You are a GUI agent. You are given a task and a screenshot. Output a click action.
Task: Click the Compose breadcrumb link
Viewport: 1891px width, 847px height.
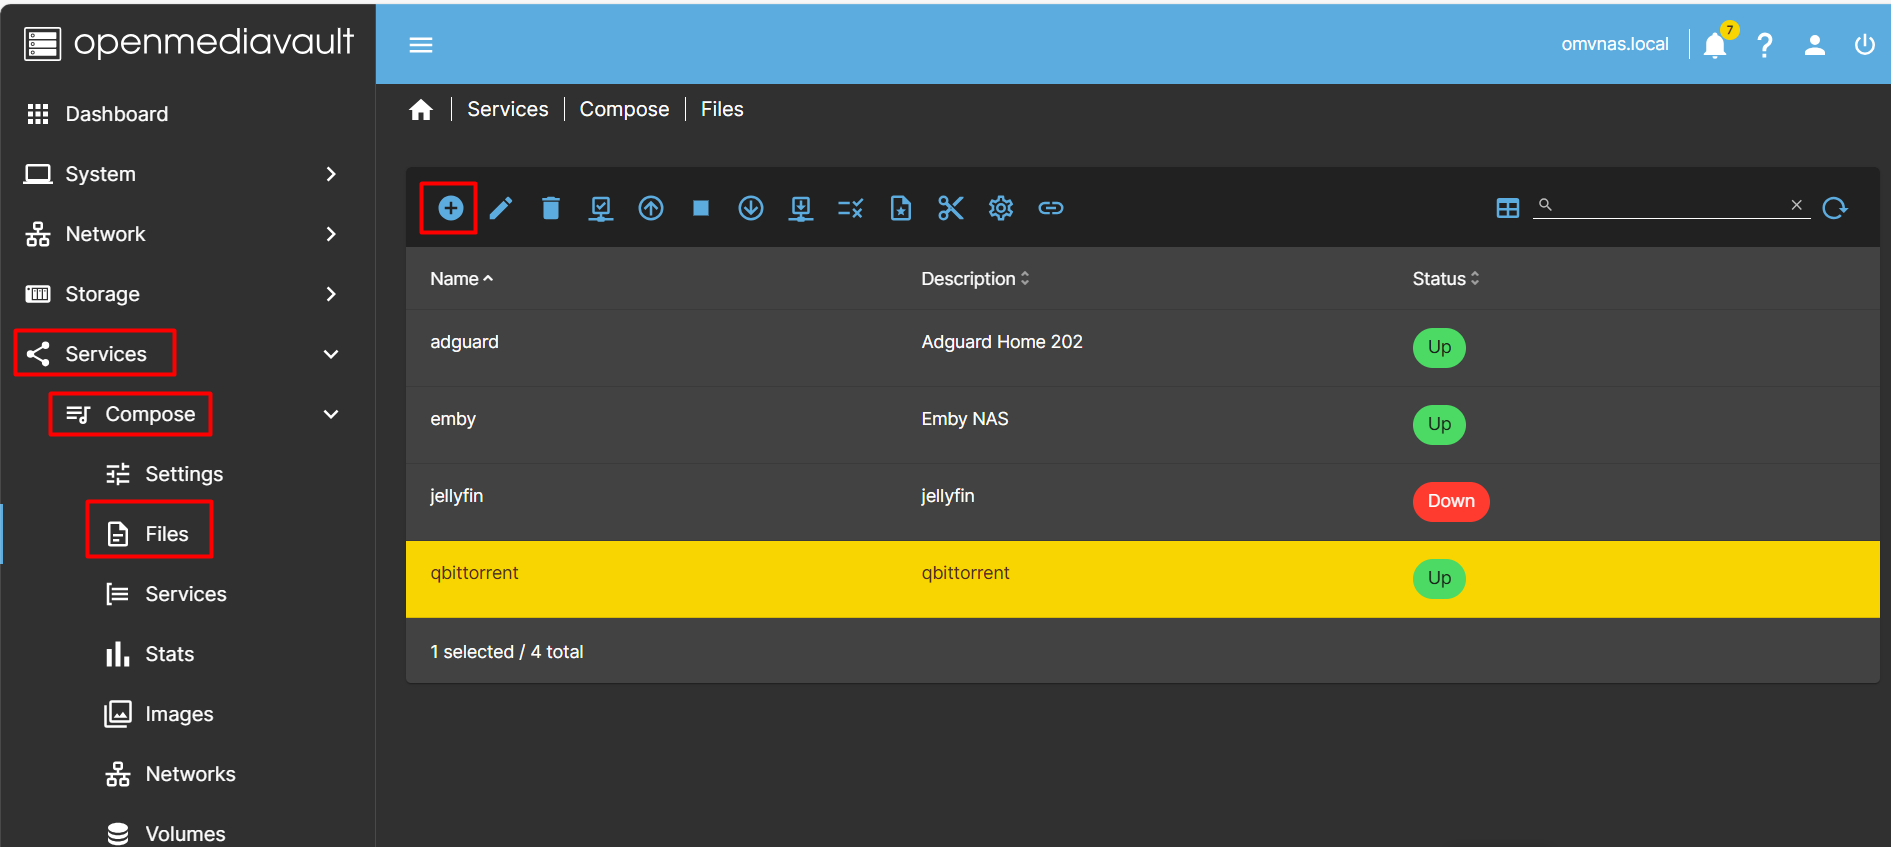point(624,109)
